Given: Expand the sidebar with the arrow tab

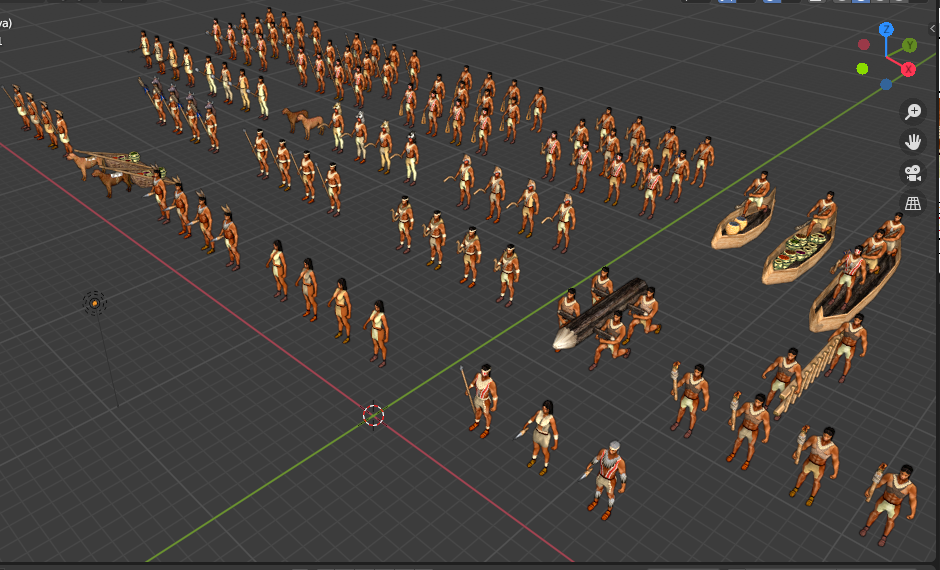Looking at the screenshot, I should (933, 28).
